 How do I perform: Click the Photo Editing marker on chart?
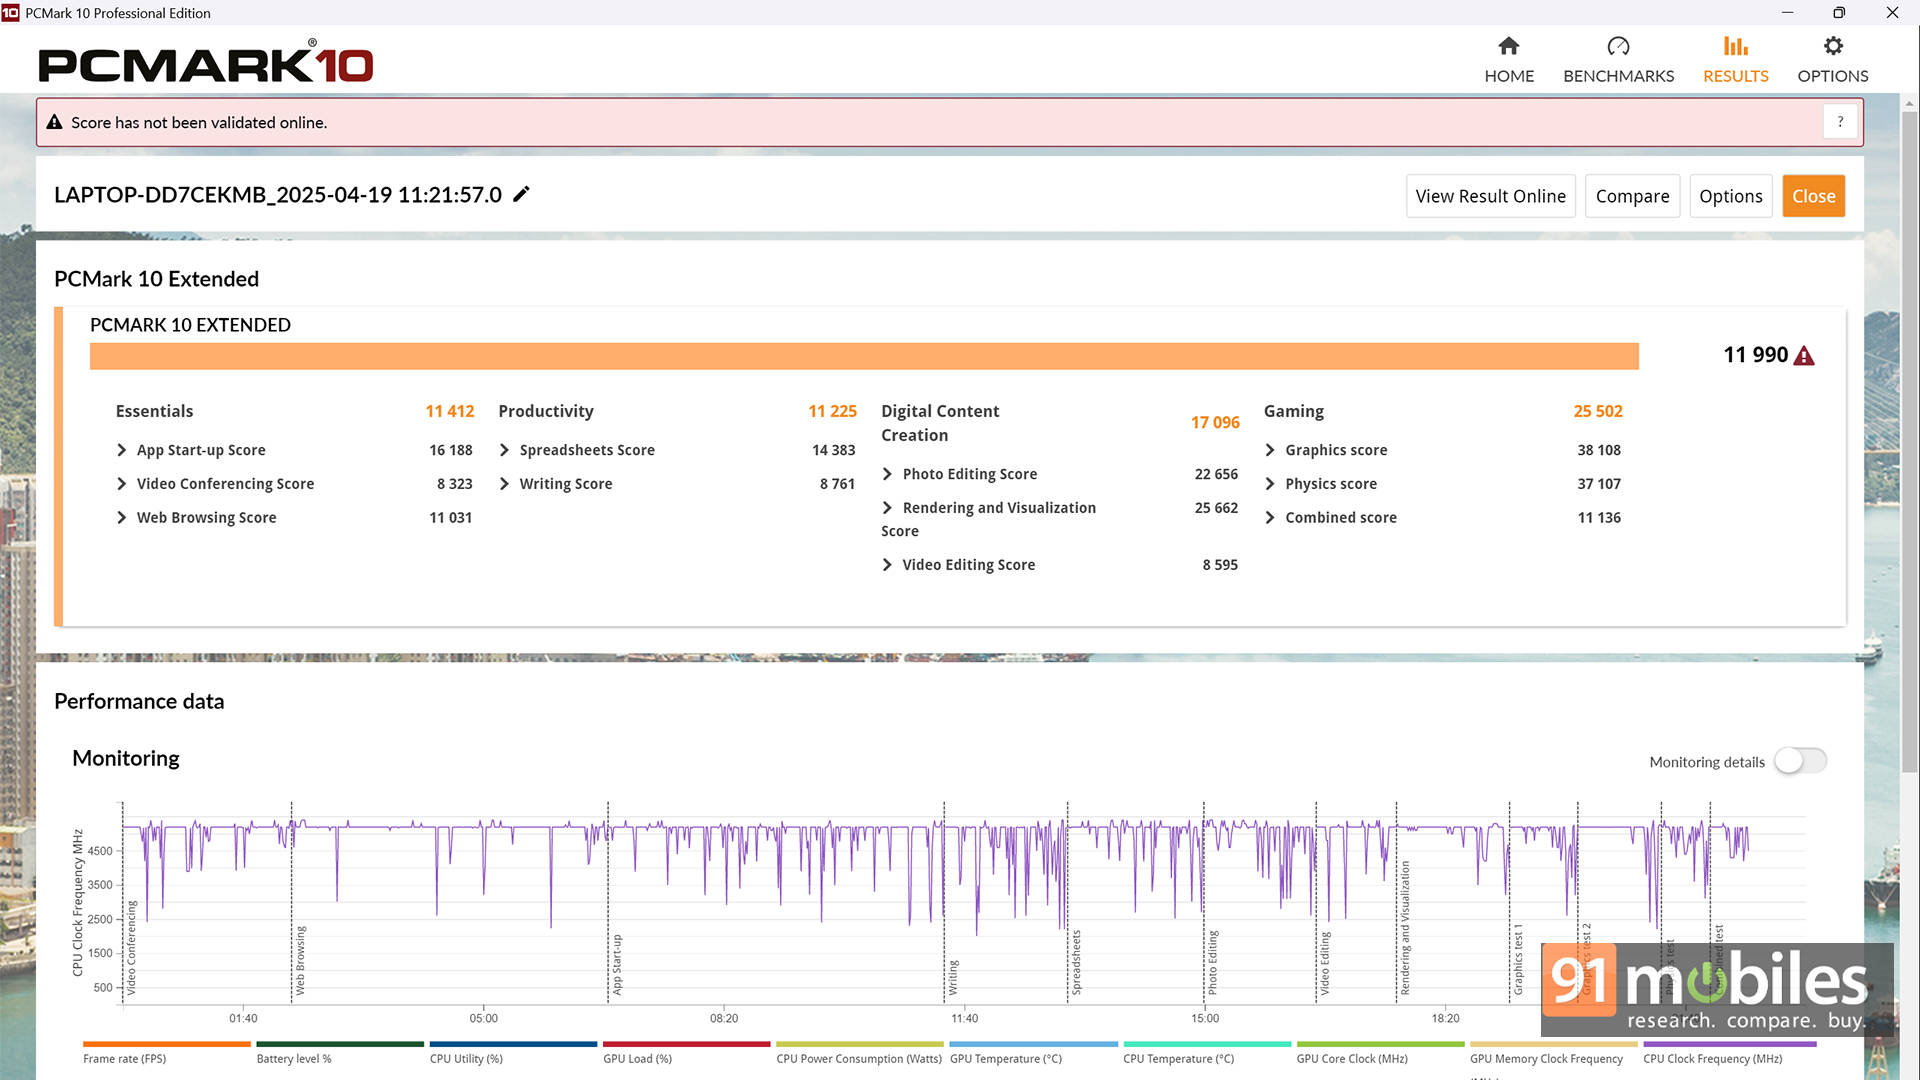(1212, 962)
